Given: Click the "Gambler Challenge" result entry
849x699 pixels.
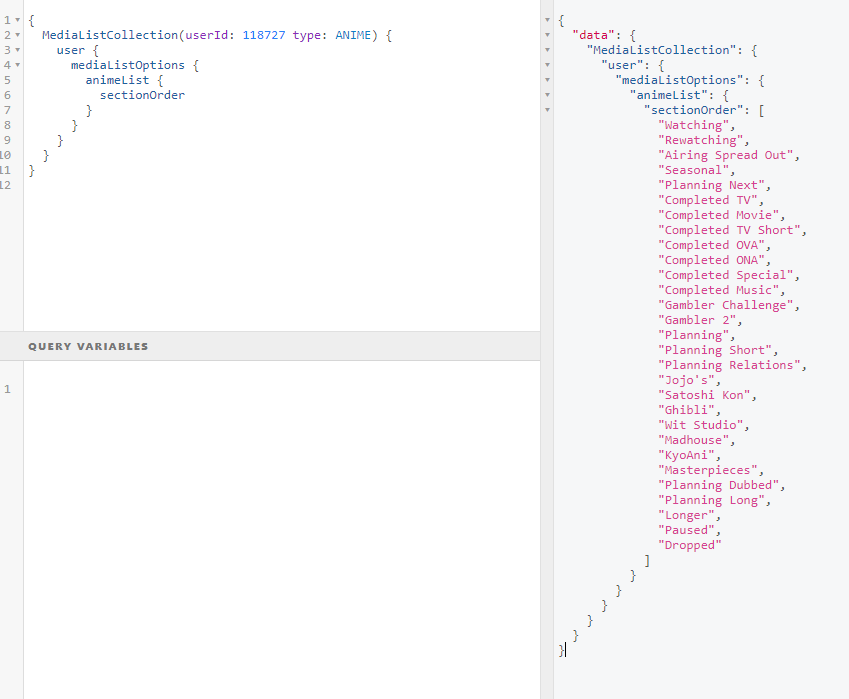Looking at the screenshot, I should pyautogui.click(x=726, y=305).
